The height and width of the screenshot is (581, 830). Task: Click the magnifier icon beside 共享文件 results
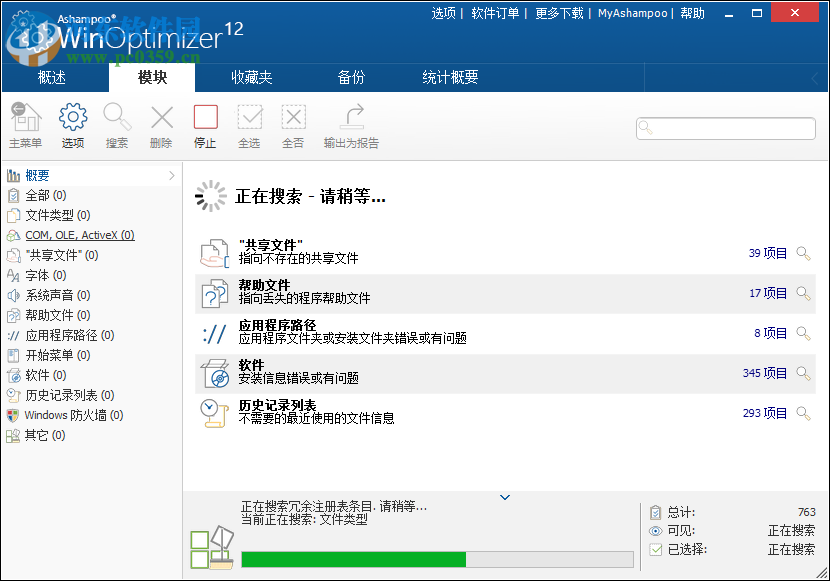click(x=802, y=254)
